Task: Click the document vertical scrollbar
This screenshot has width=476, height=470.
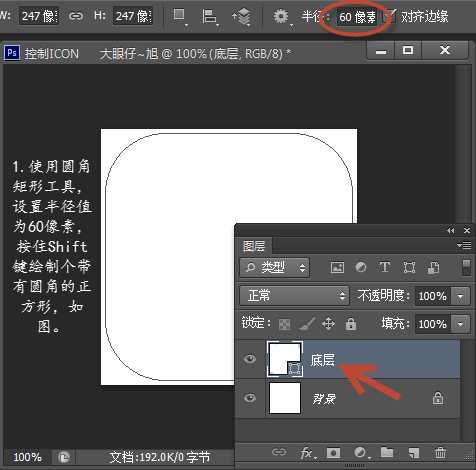Action: coord(463,143)
